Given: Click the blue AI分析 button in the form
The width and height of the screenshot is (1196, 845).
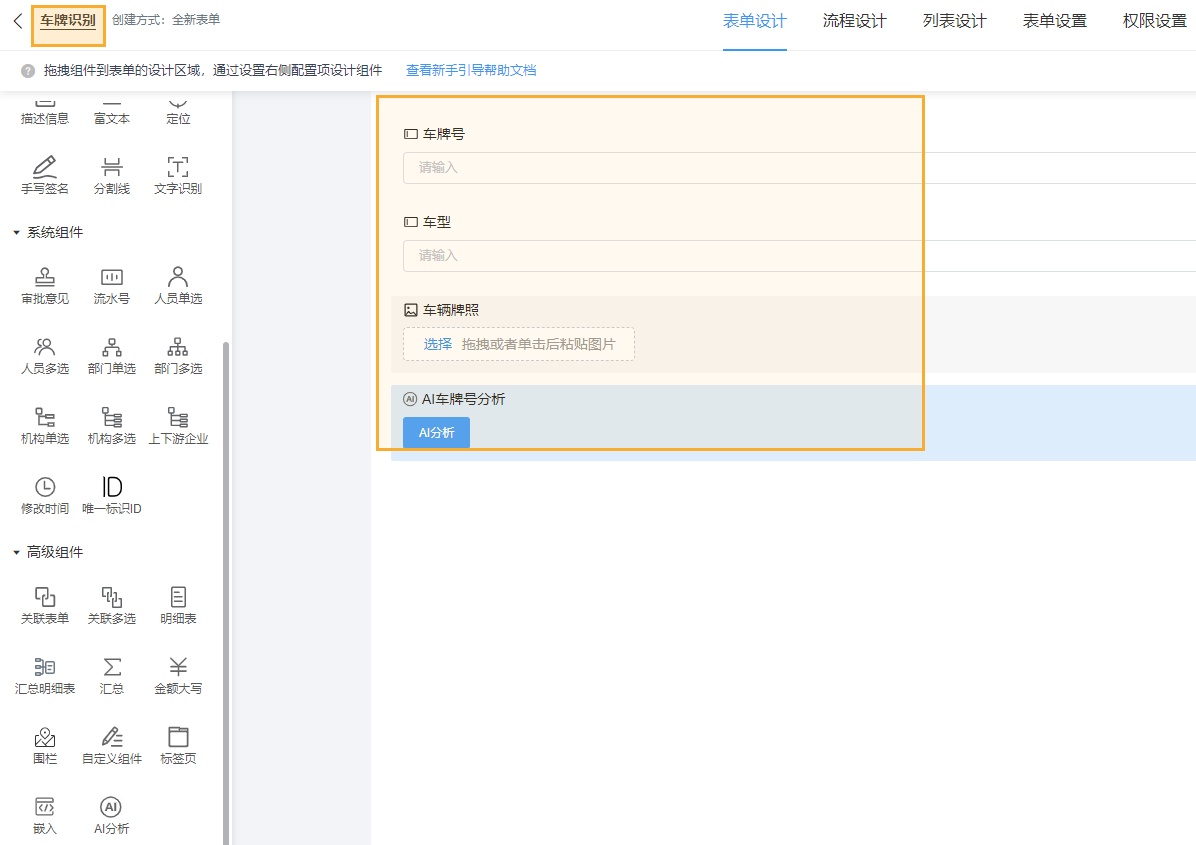Looking at the screenshot, I should coord(436,432).
